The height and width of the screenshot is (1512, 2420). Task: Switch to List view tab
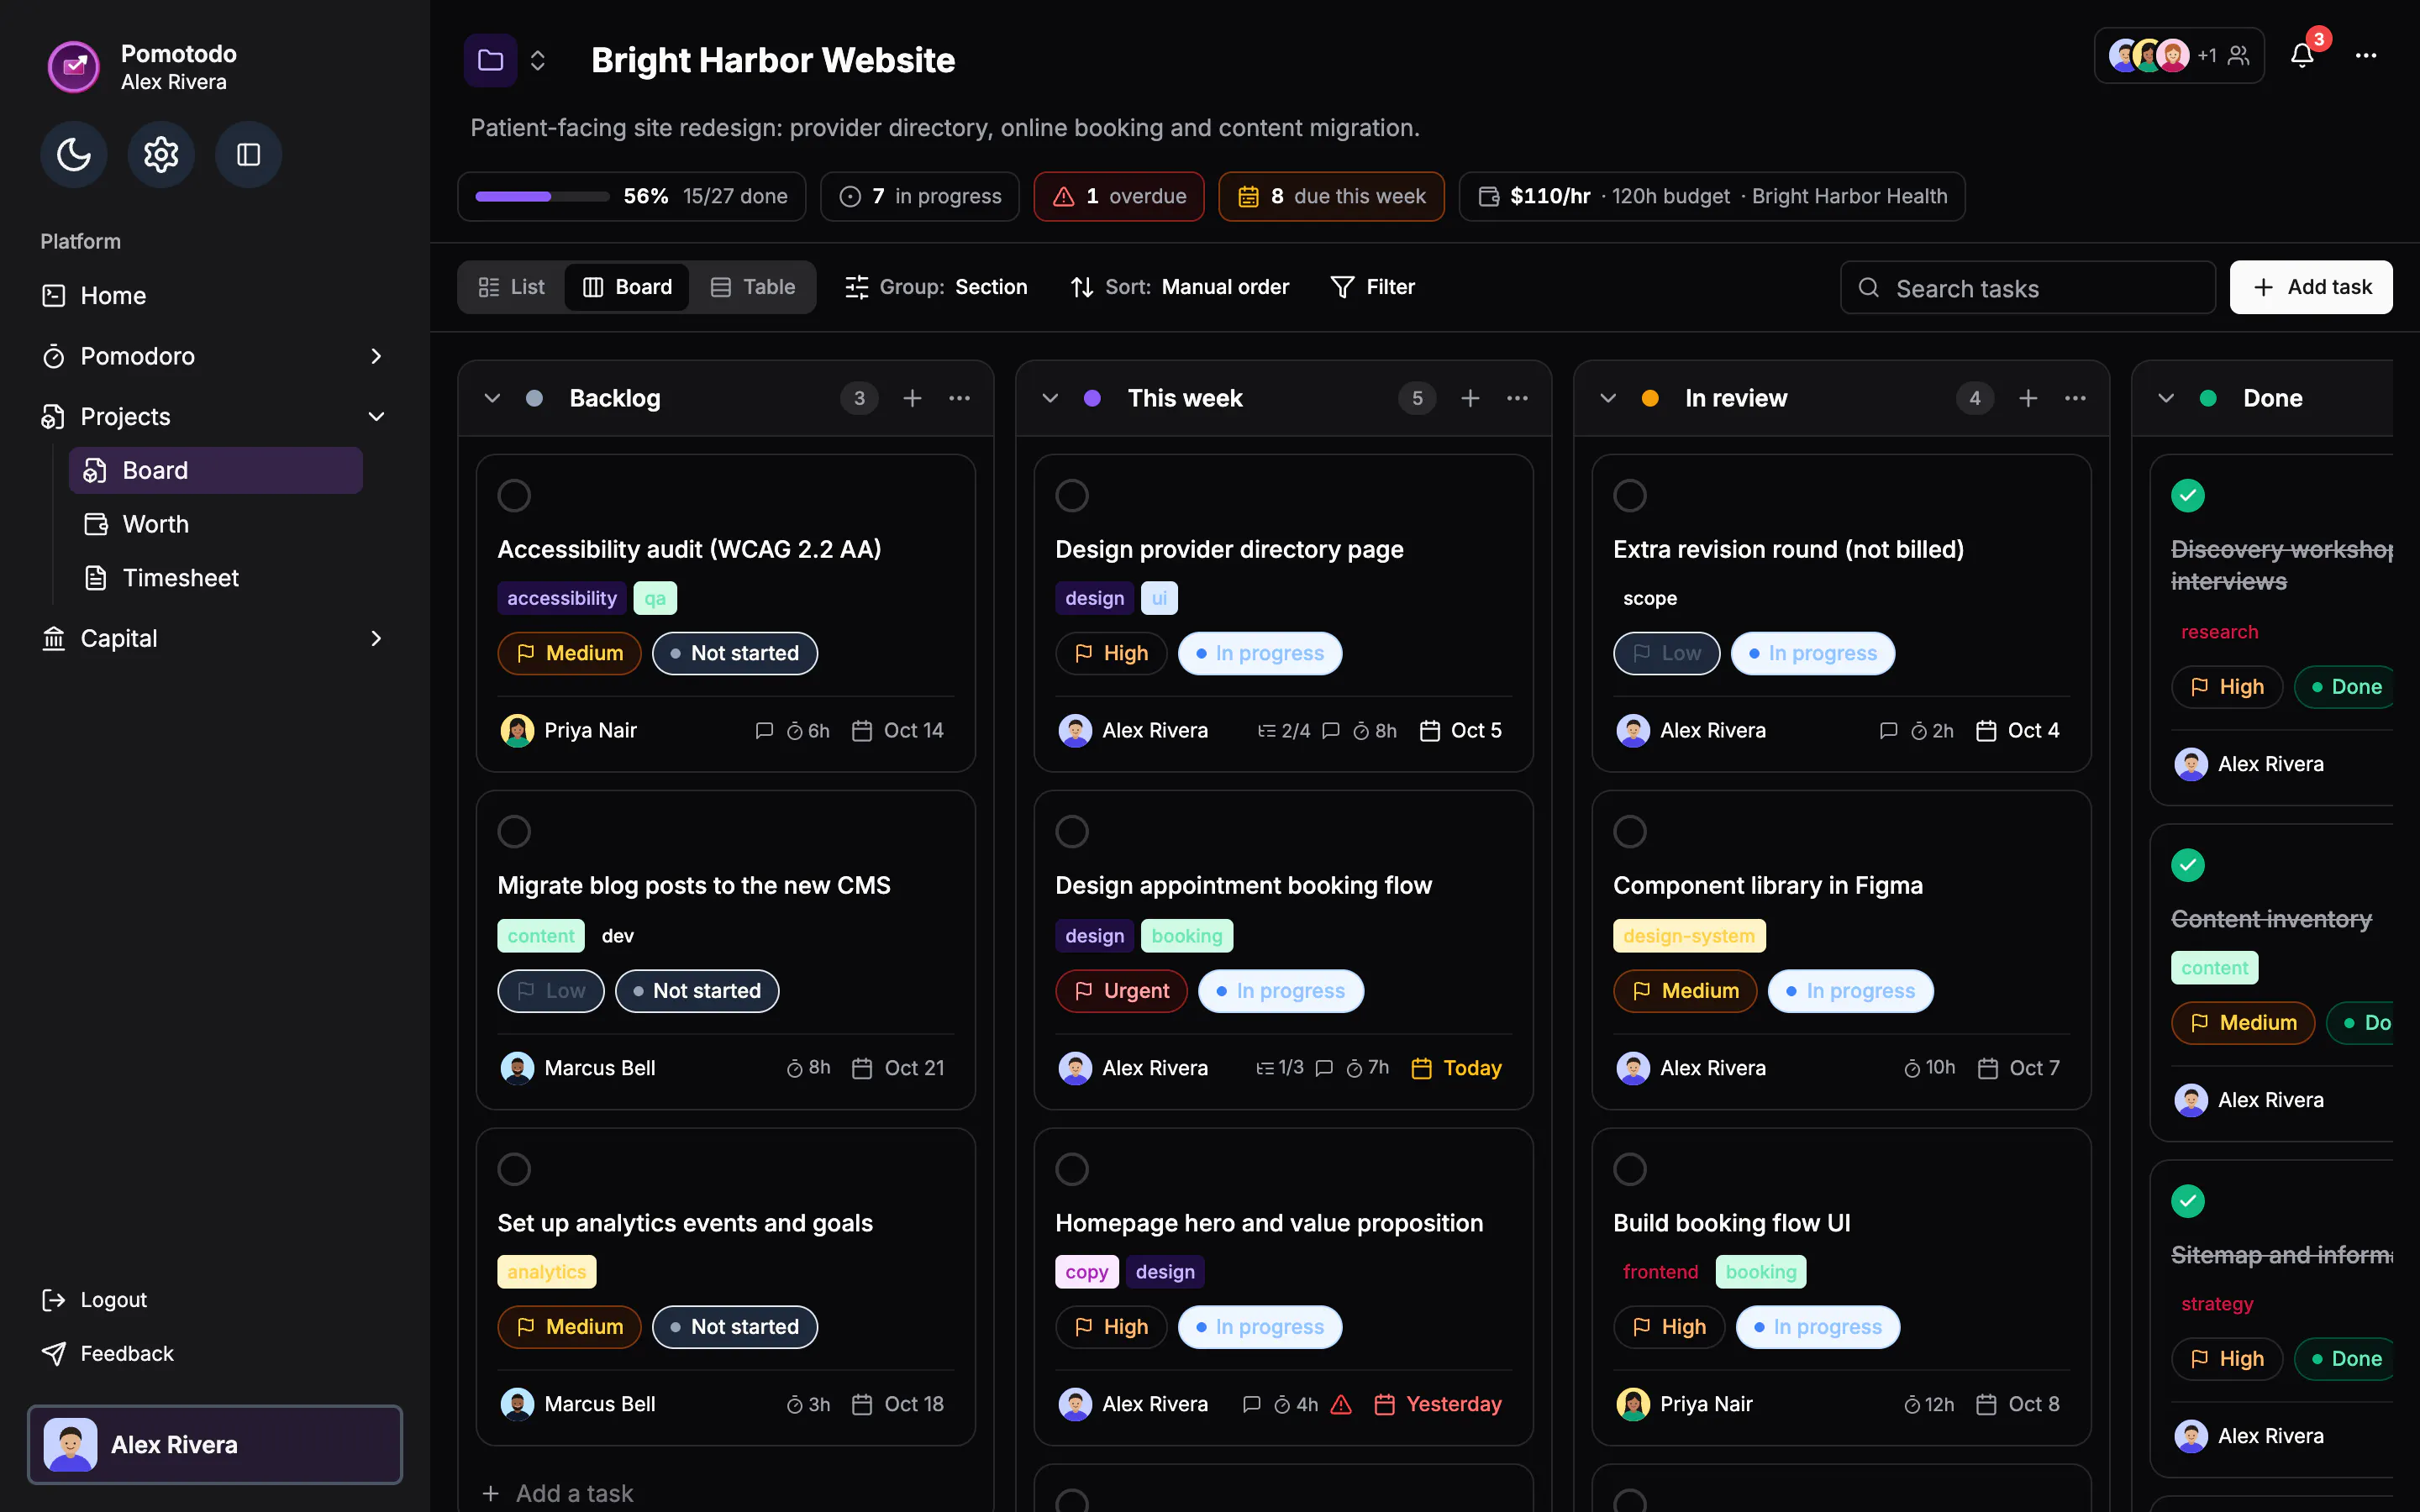[511, 287]
